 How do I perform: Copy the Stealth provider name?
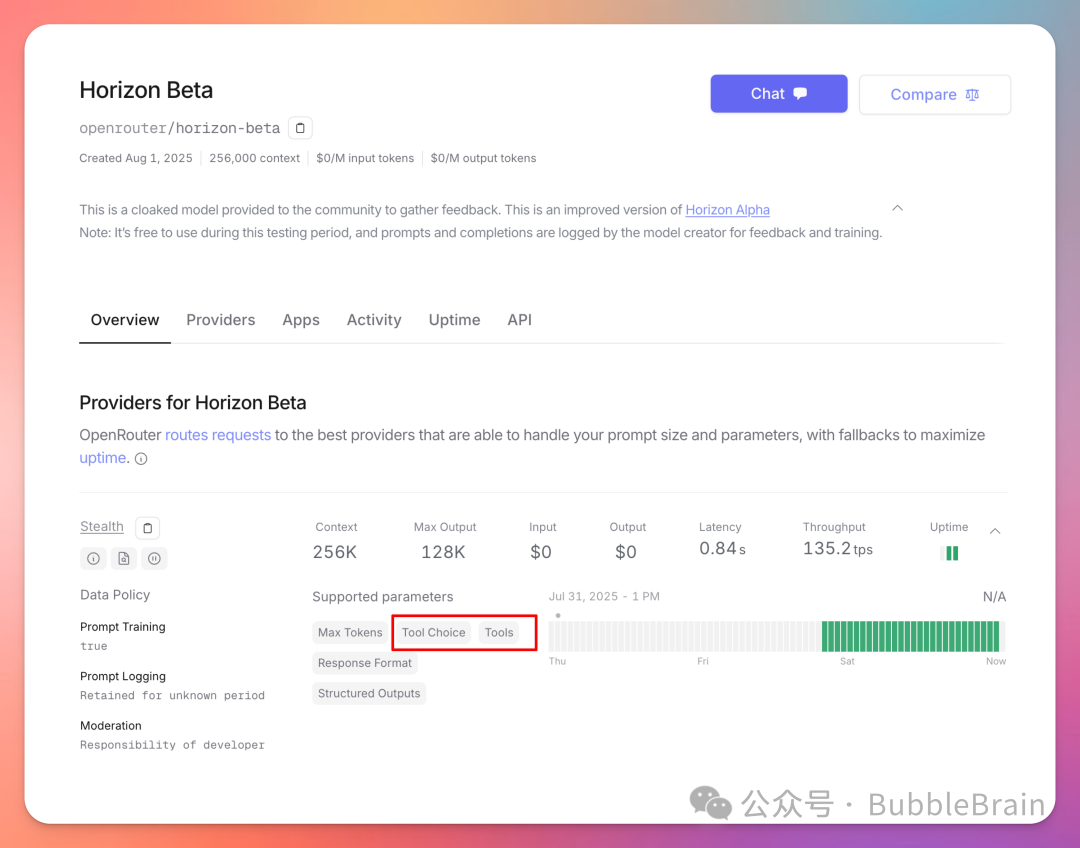pos(147,528)
